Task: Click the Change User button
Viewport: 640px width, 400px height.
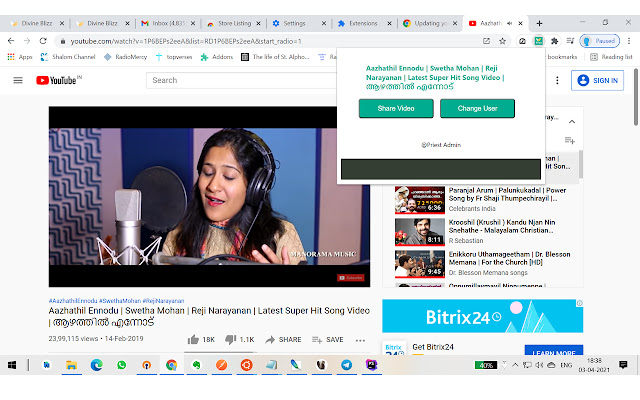Action: [x=477, y=108]
